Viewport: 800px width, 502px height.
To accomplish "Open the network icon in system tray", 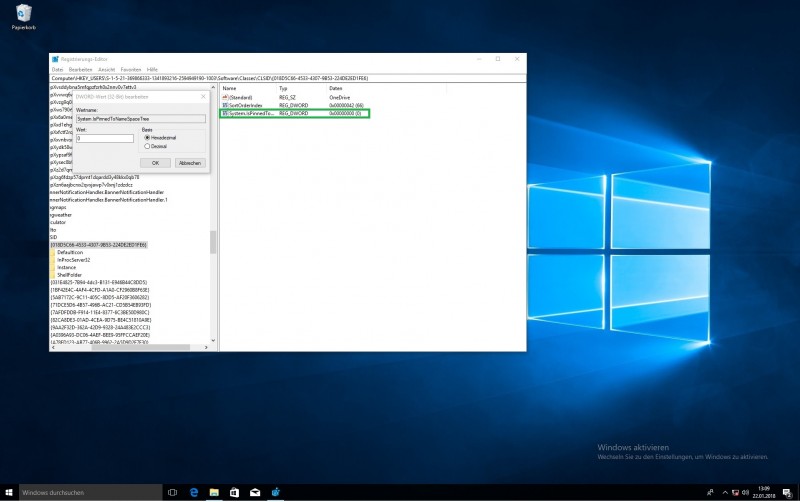I will pos(735,493).
